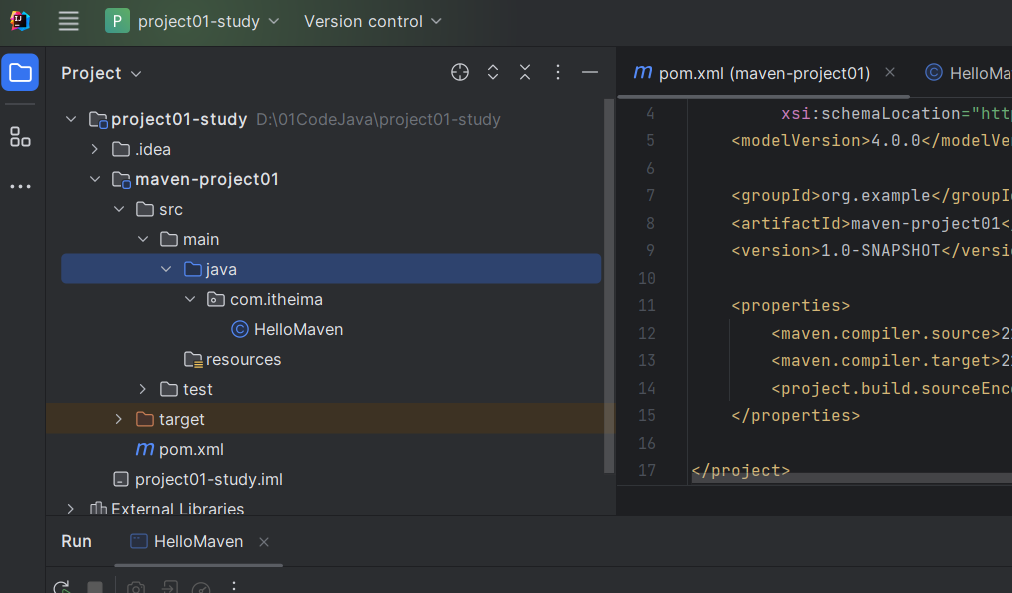Click line number 11 in the gutter
1012x593 pixels.
(x=647, y=305)
